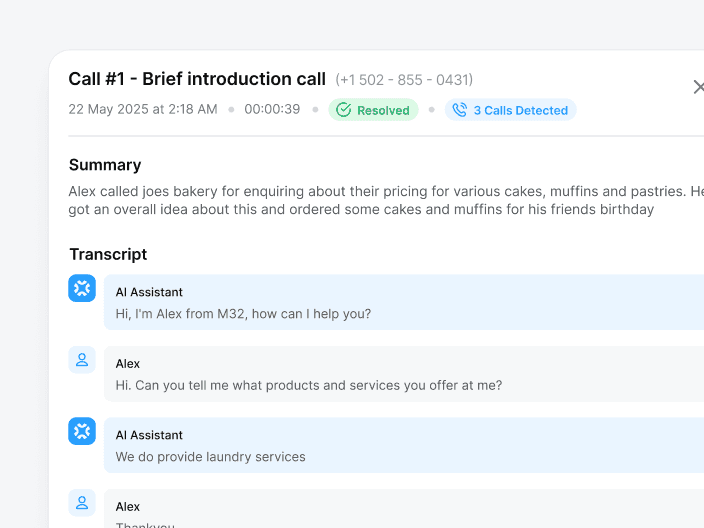This screenshot has height=528, width=704.
Task: Click the phone icon in Calls Detected badge
Action: click(460, 110)
